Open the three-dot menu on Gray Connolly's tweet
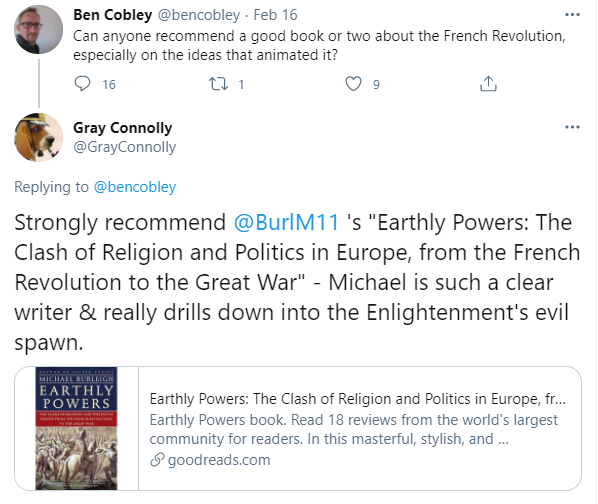Screen dimensions: 598x504 pyautogui.click(x=572, y=127)
